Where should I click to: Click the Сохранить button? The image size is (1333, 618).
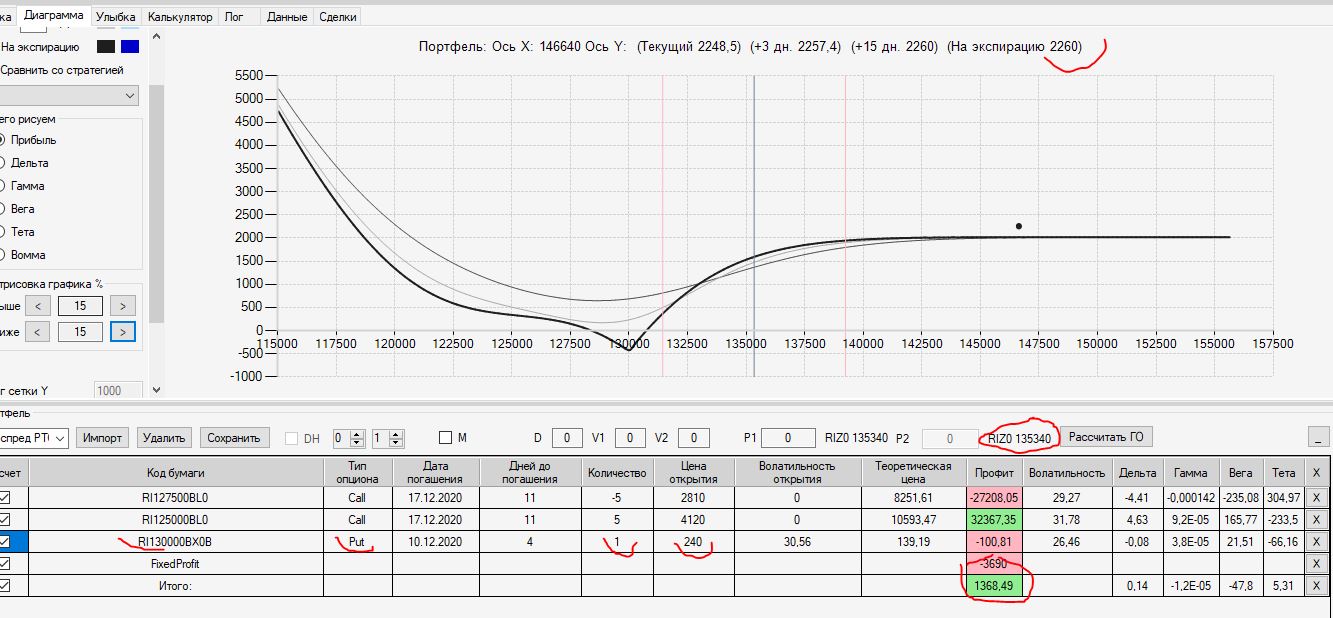pos(236,437)
